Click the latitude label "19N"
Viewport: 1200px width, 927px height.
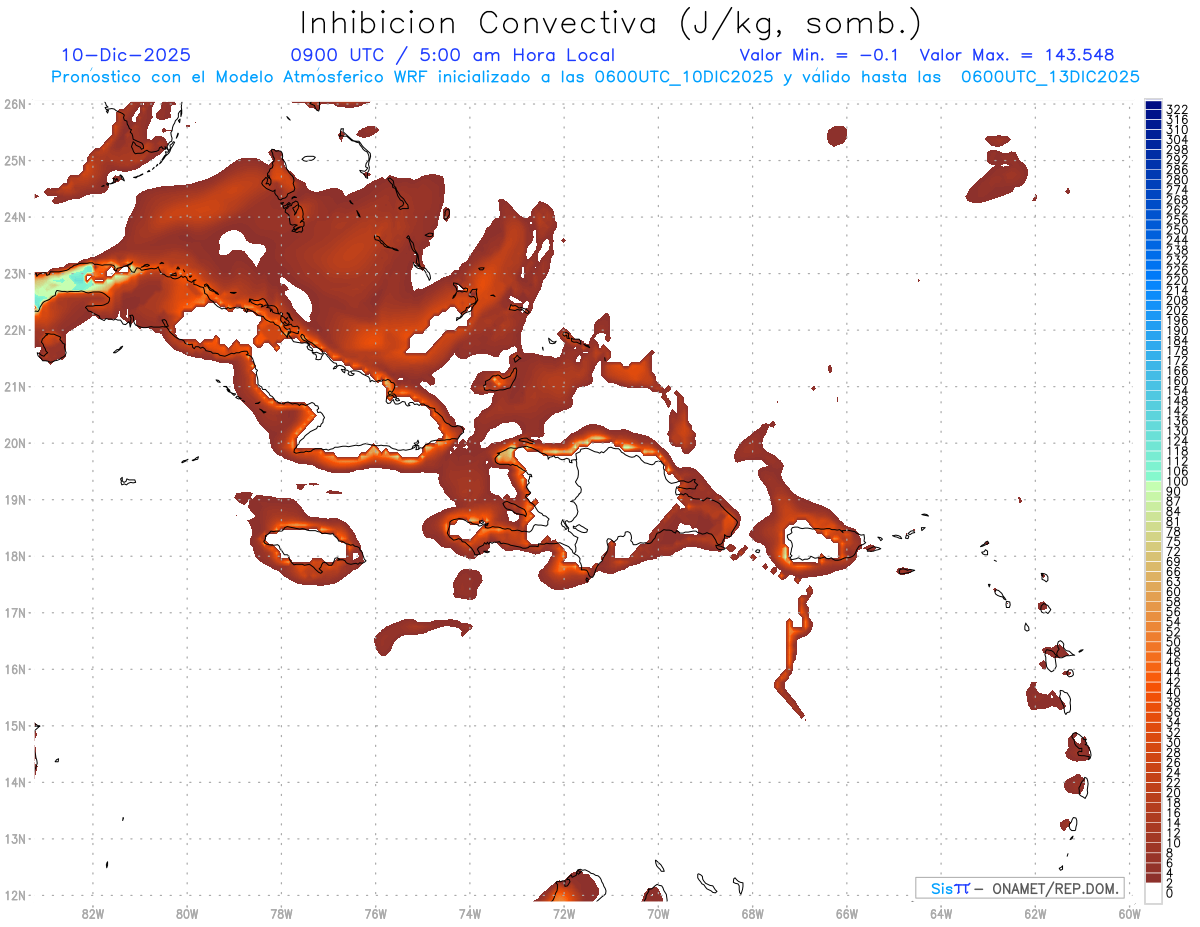(x=15, y=499)
